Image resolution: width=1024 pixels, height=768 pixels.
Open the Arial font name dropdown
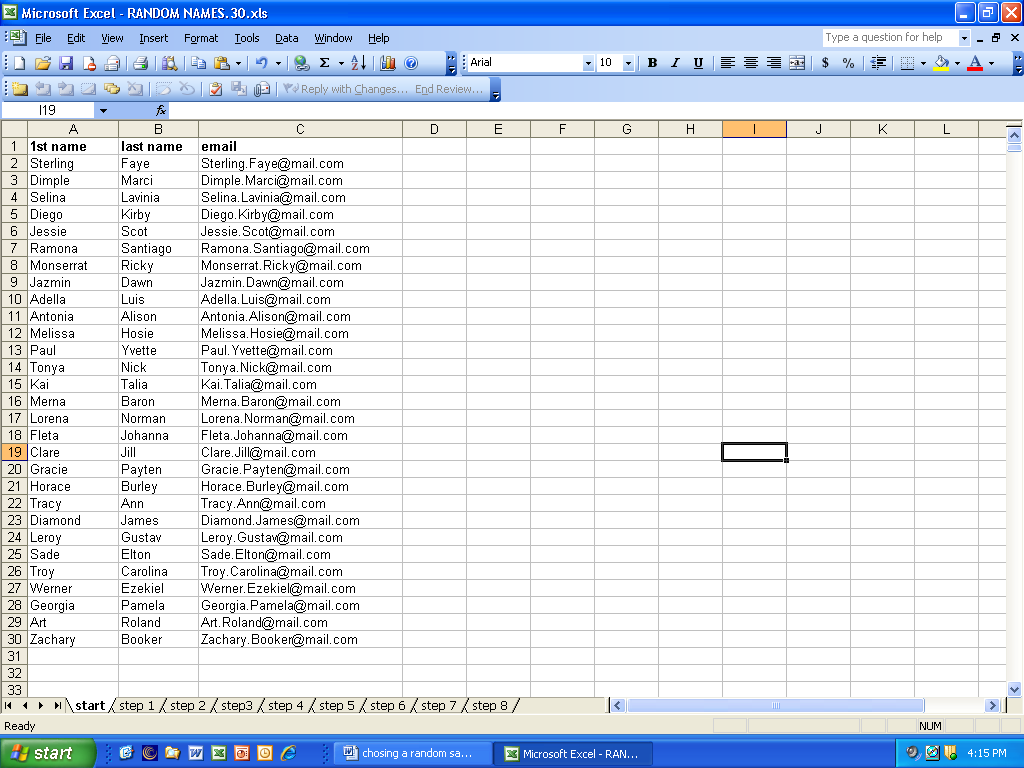pyautogui.click(x=588, y=63)
